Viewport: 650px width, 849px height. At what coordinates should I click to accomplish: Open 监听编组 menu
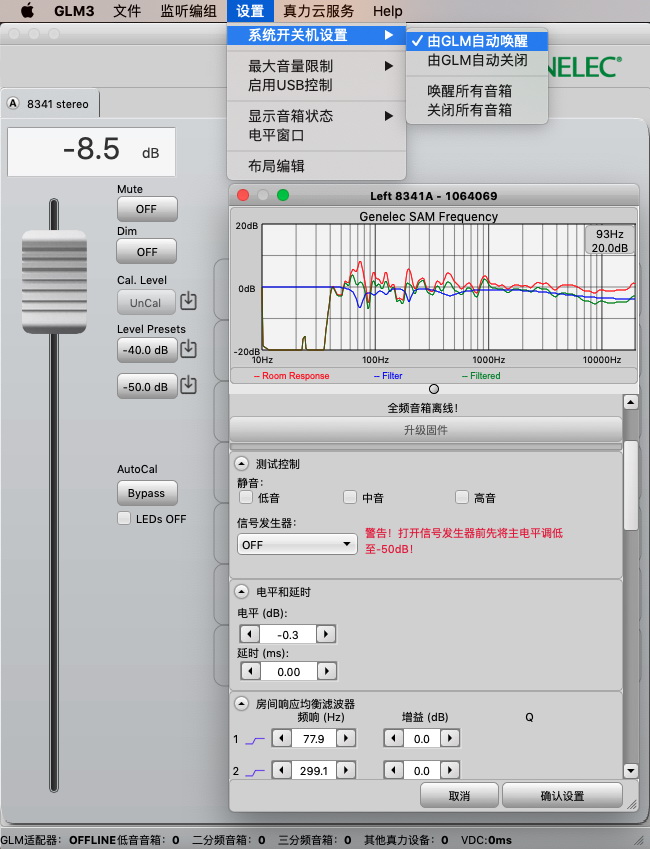(188, 11)
